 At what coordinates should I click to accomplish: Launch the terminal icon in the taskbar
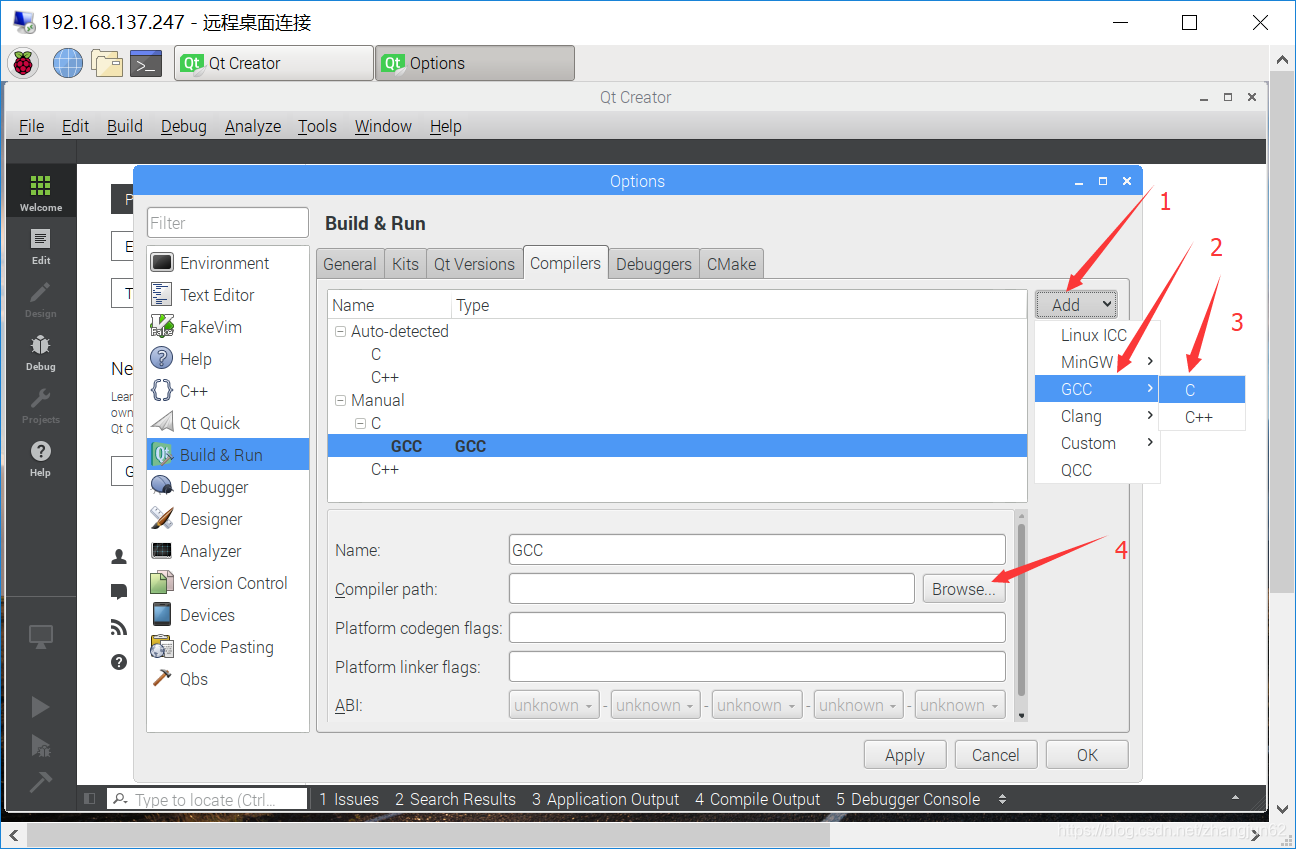[x=146, y=63]
